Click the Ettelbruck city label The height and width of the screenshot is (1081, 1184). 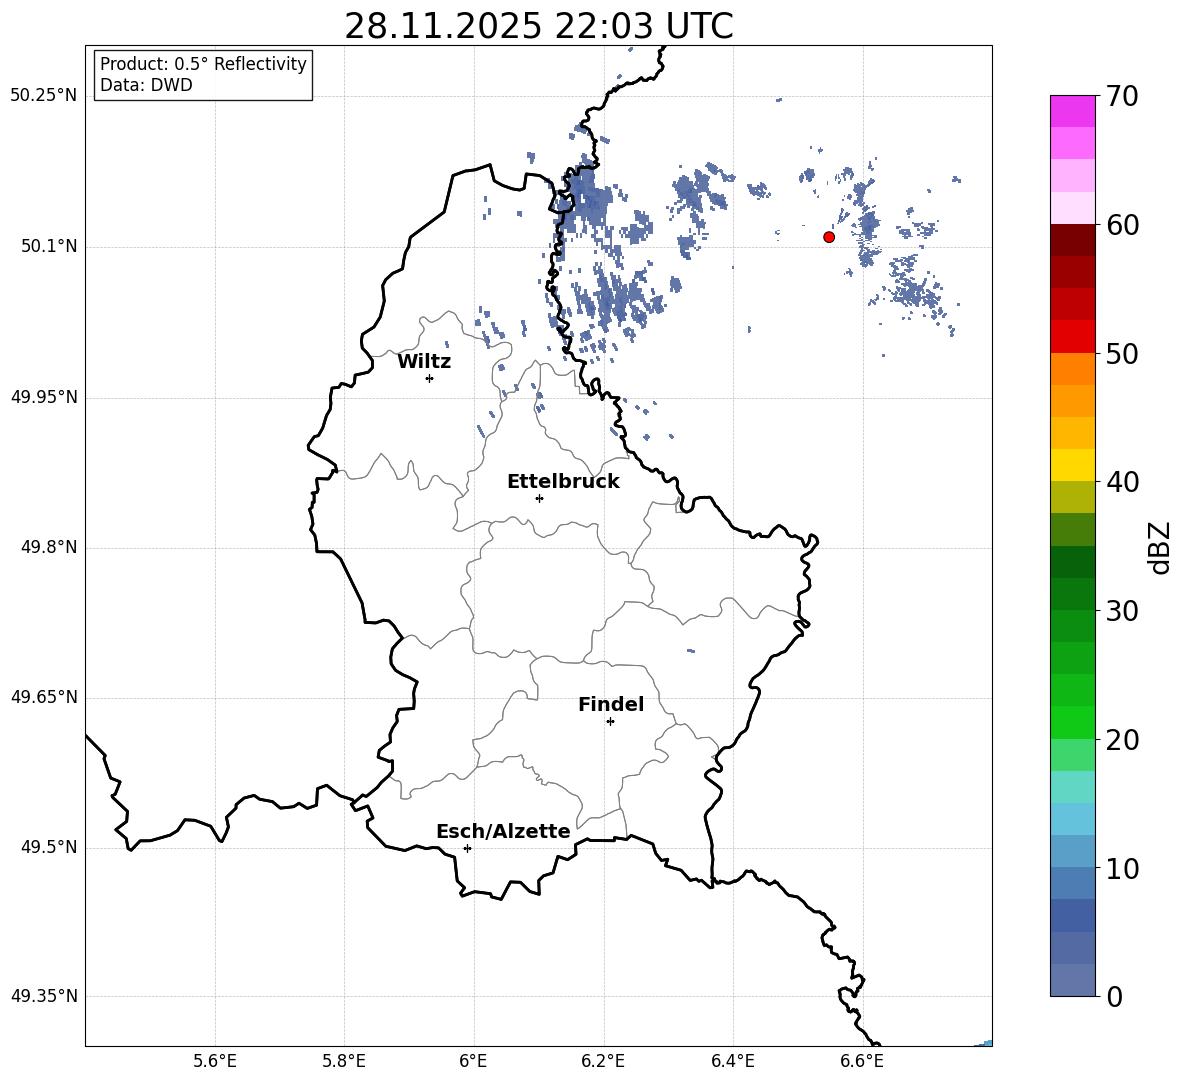click(563, 482)
